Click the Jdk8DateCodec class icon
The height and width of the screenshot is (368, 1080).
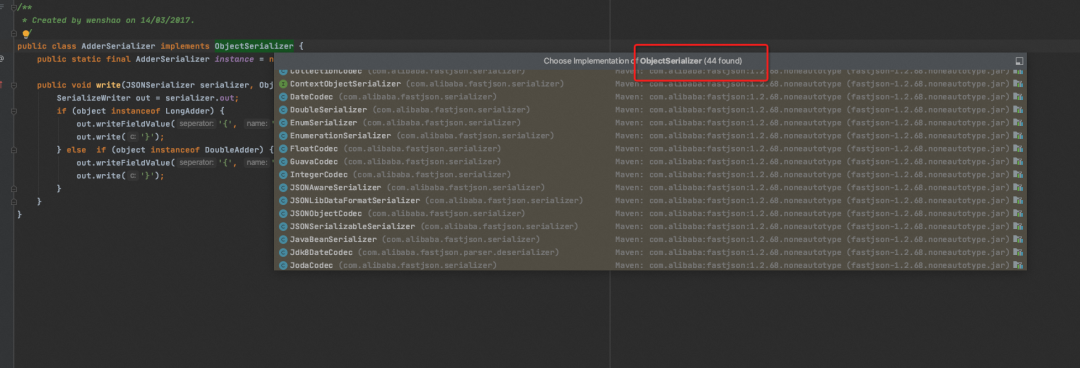(x=284, y=252)
